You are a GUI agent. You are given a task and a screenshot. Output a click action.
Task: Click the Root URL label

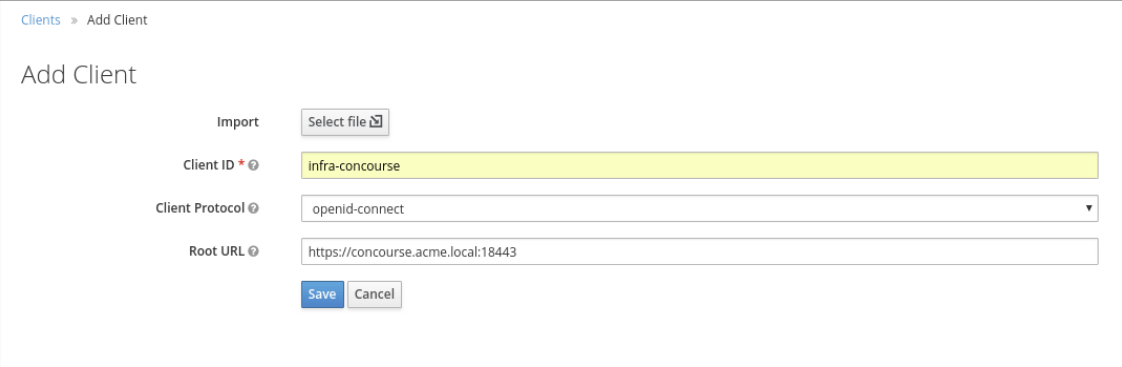pos(216,252)
